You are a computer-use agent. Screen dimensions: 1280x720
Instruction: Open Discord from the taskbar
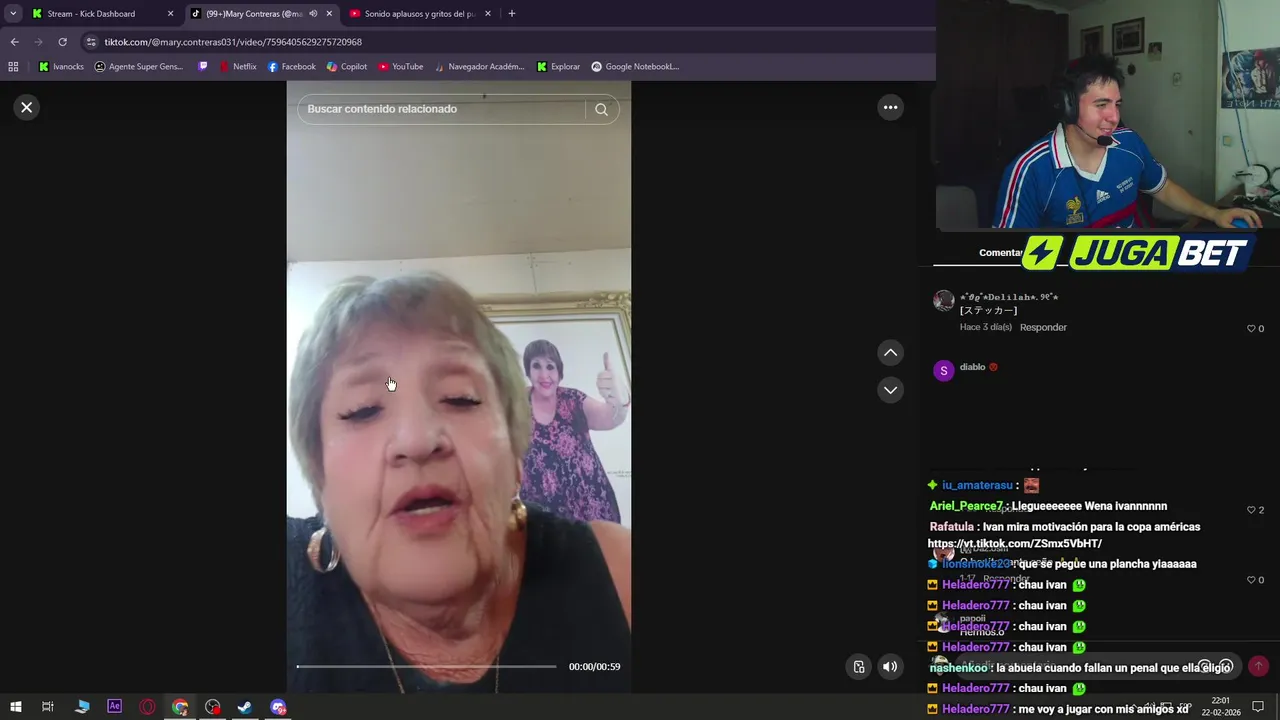coord(278,707)
